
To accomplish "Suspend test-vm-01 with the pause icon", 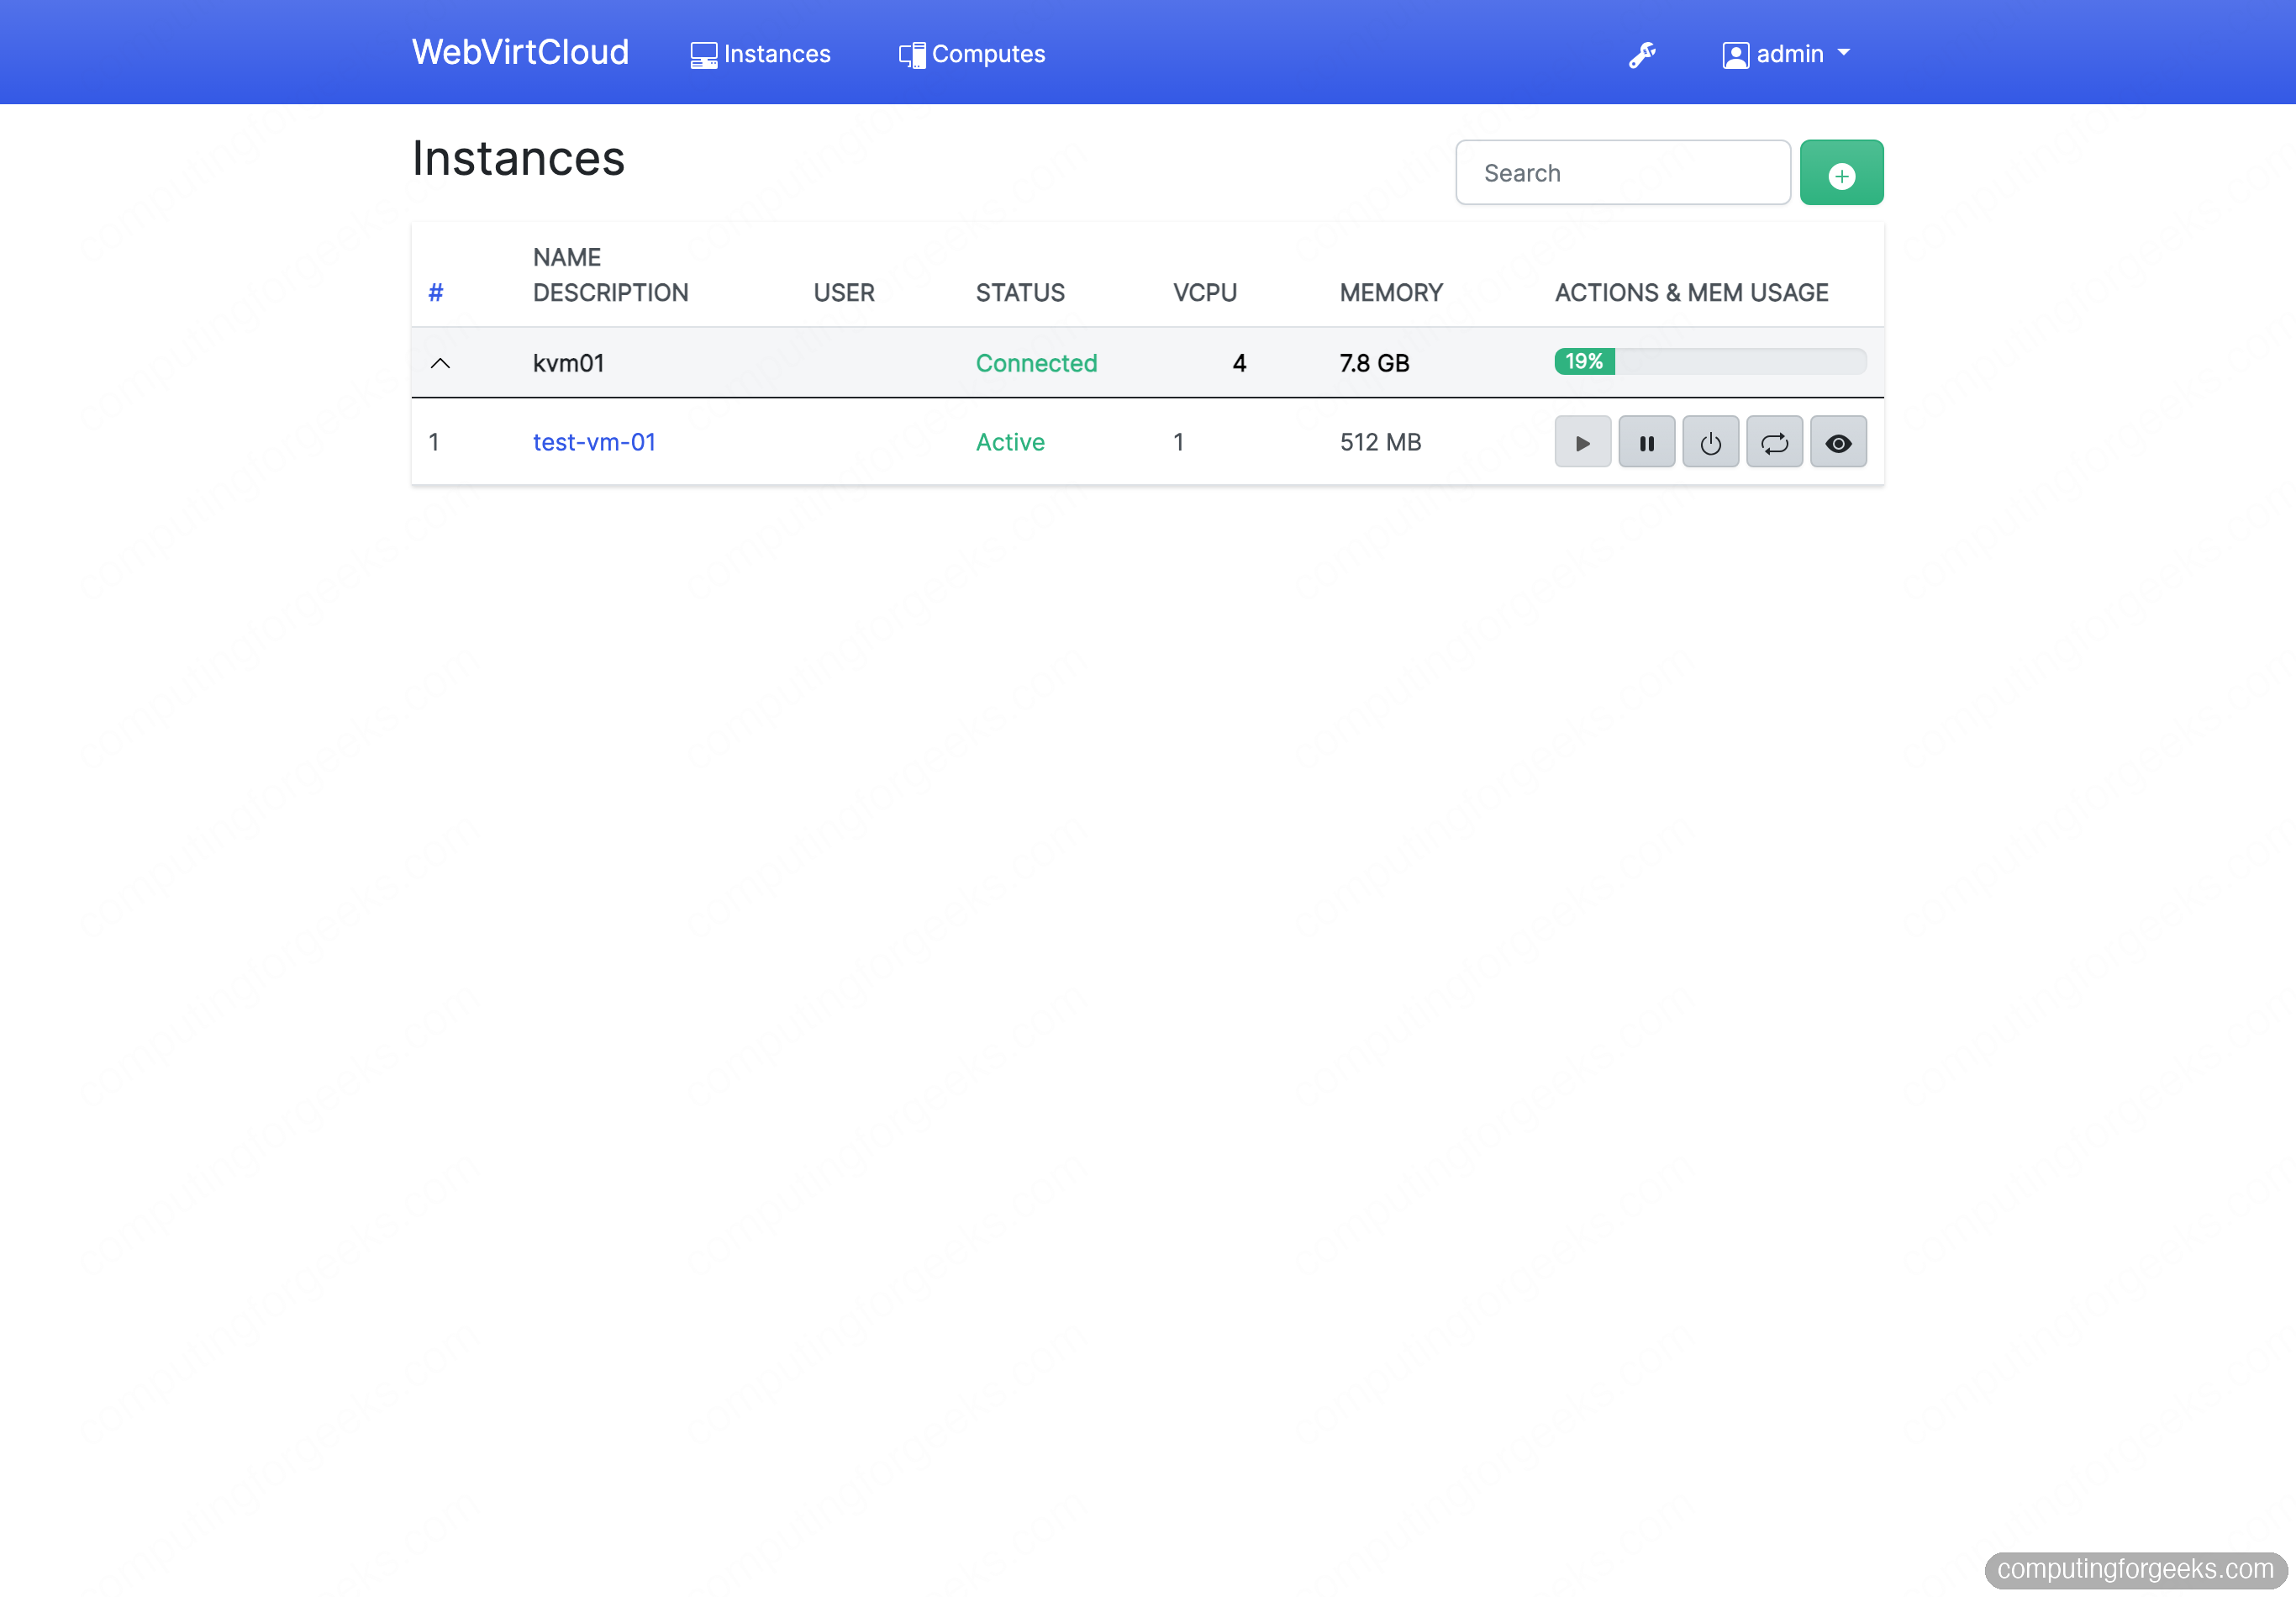I will coord(1646,442).
